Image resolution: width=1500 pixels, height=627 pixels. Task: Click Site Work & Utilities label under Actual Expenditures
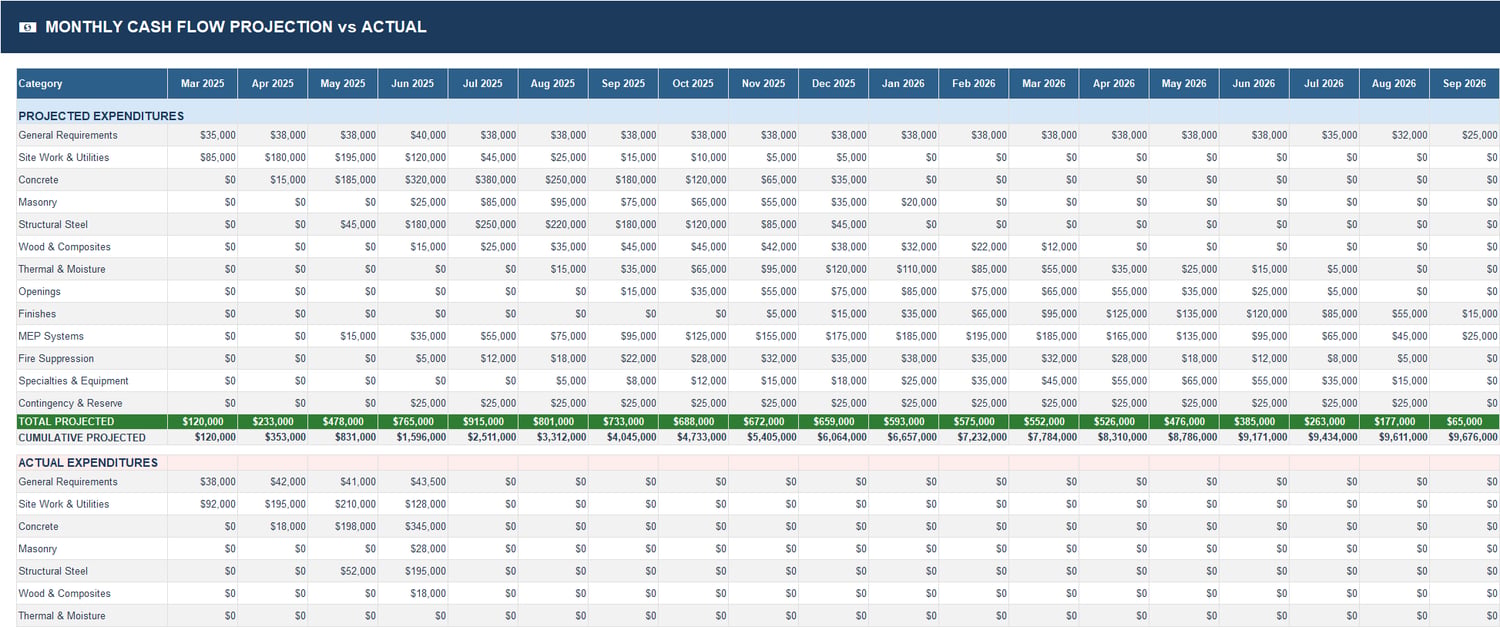point(64,504)
